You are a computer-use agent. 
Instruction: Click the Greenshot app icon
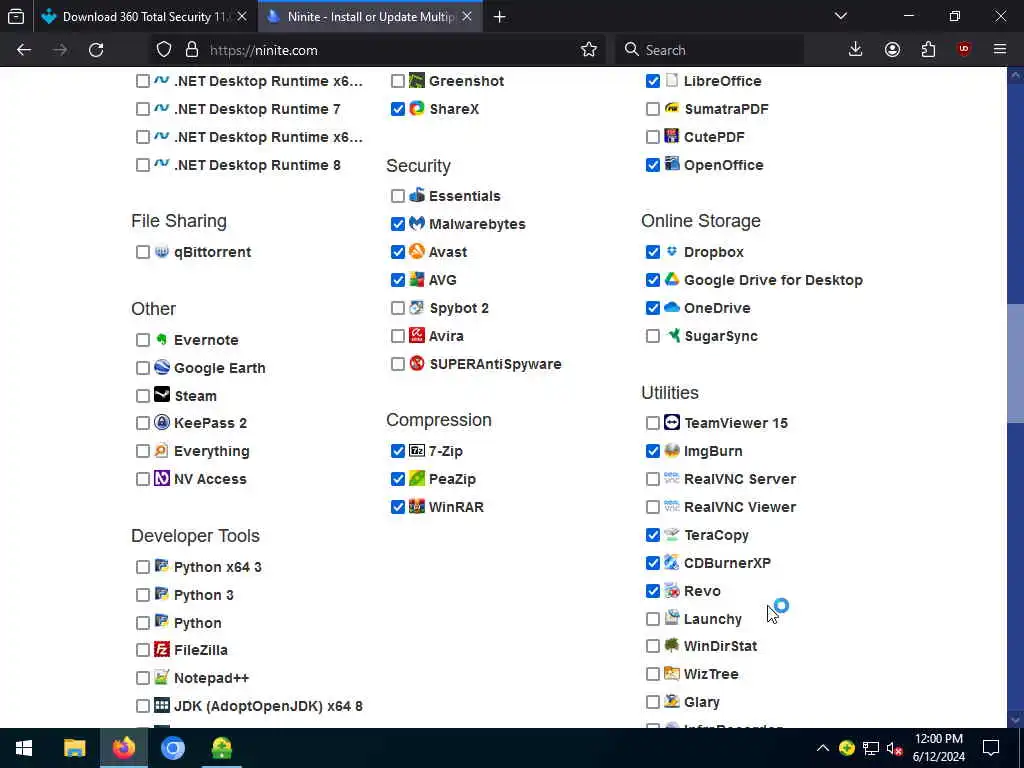point(417,80)
